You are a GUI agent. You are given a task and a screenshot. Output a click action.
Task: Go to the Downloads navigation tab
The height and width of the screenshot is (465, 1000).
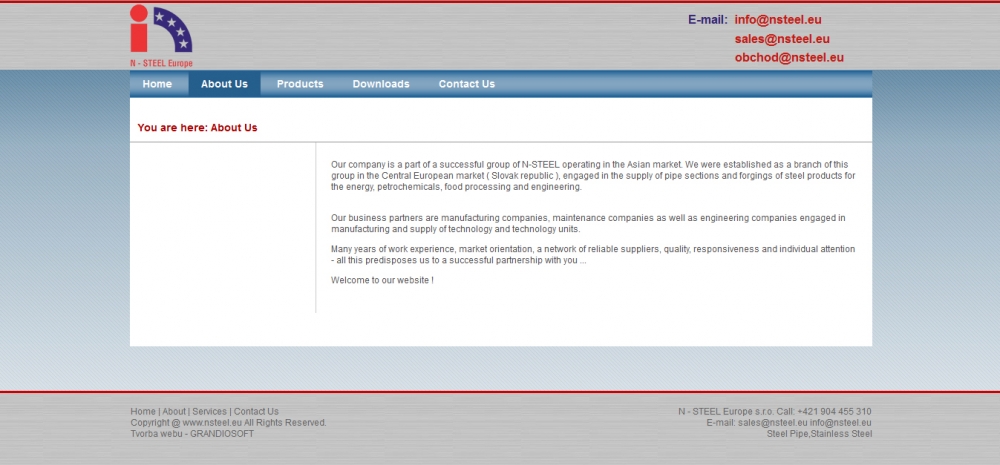[381, 84]
